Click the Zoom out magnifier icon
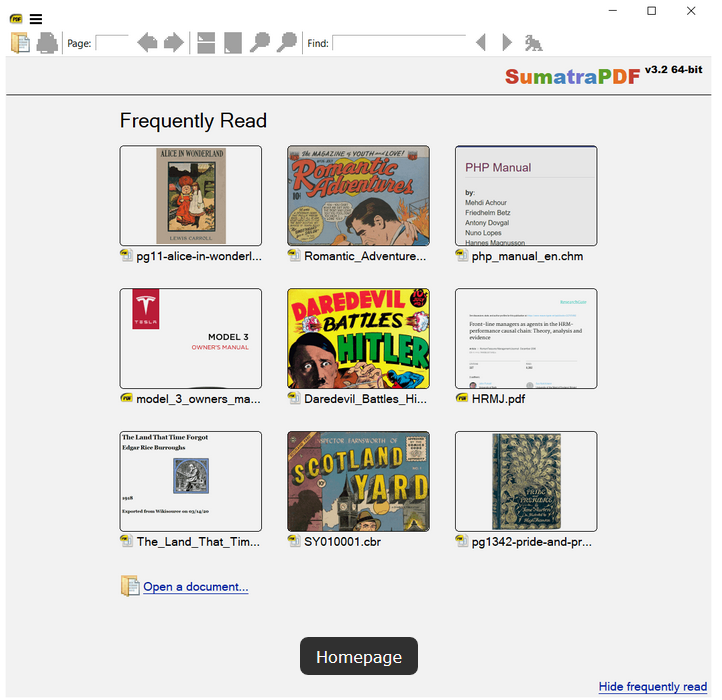The width and height of the screenshot is (722, 700). click(260, 43)
